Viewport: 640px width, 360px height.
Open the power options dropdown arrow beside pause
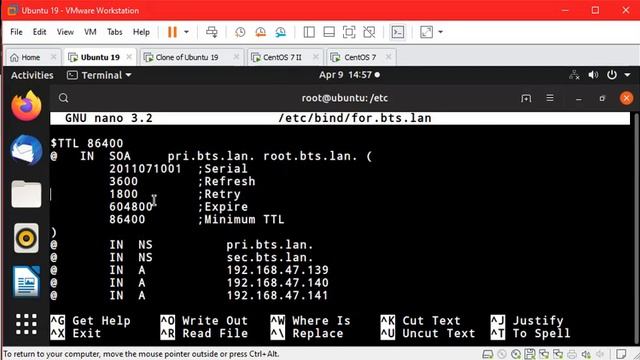[x=187, y=32]
